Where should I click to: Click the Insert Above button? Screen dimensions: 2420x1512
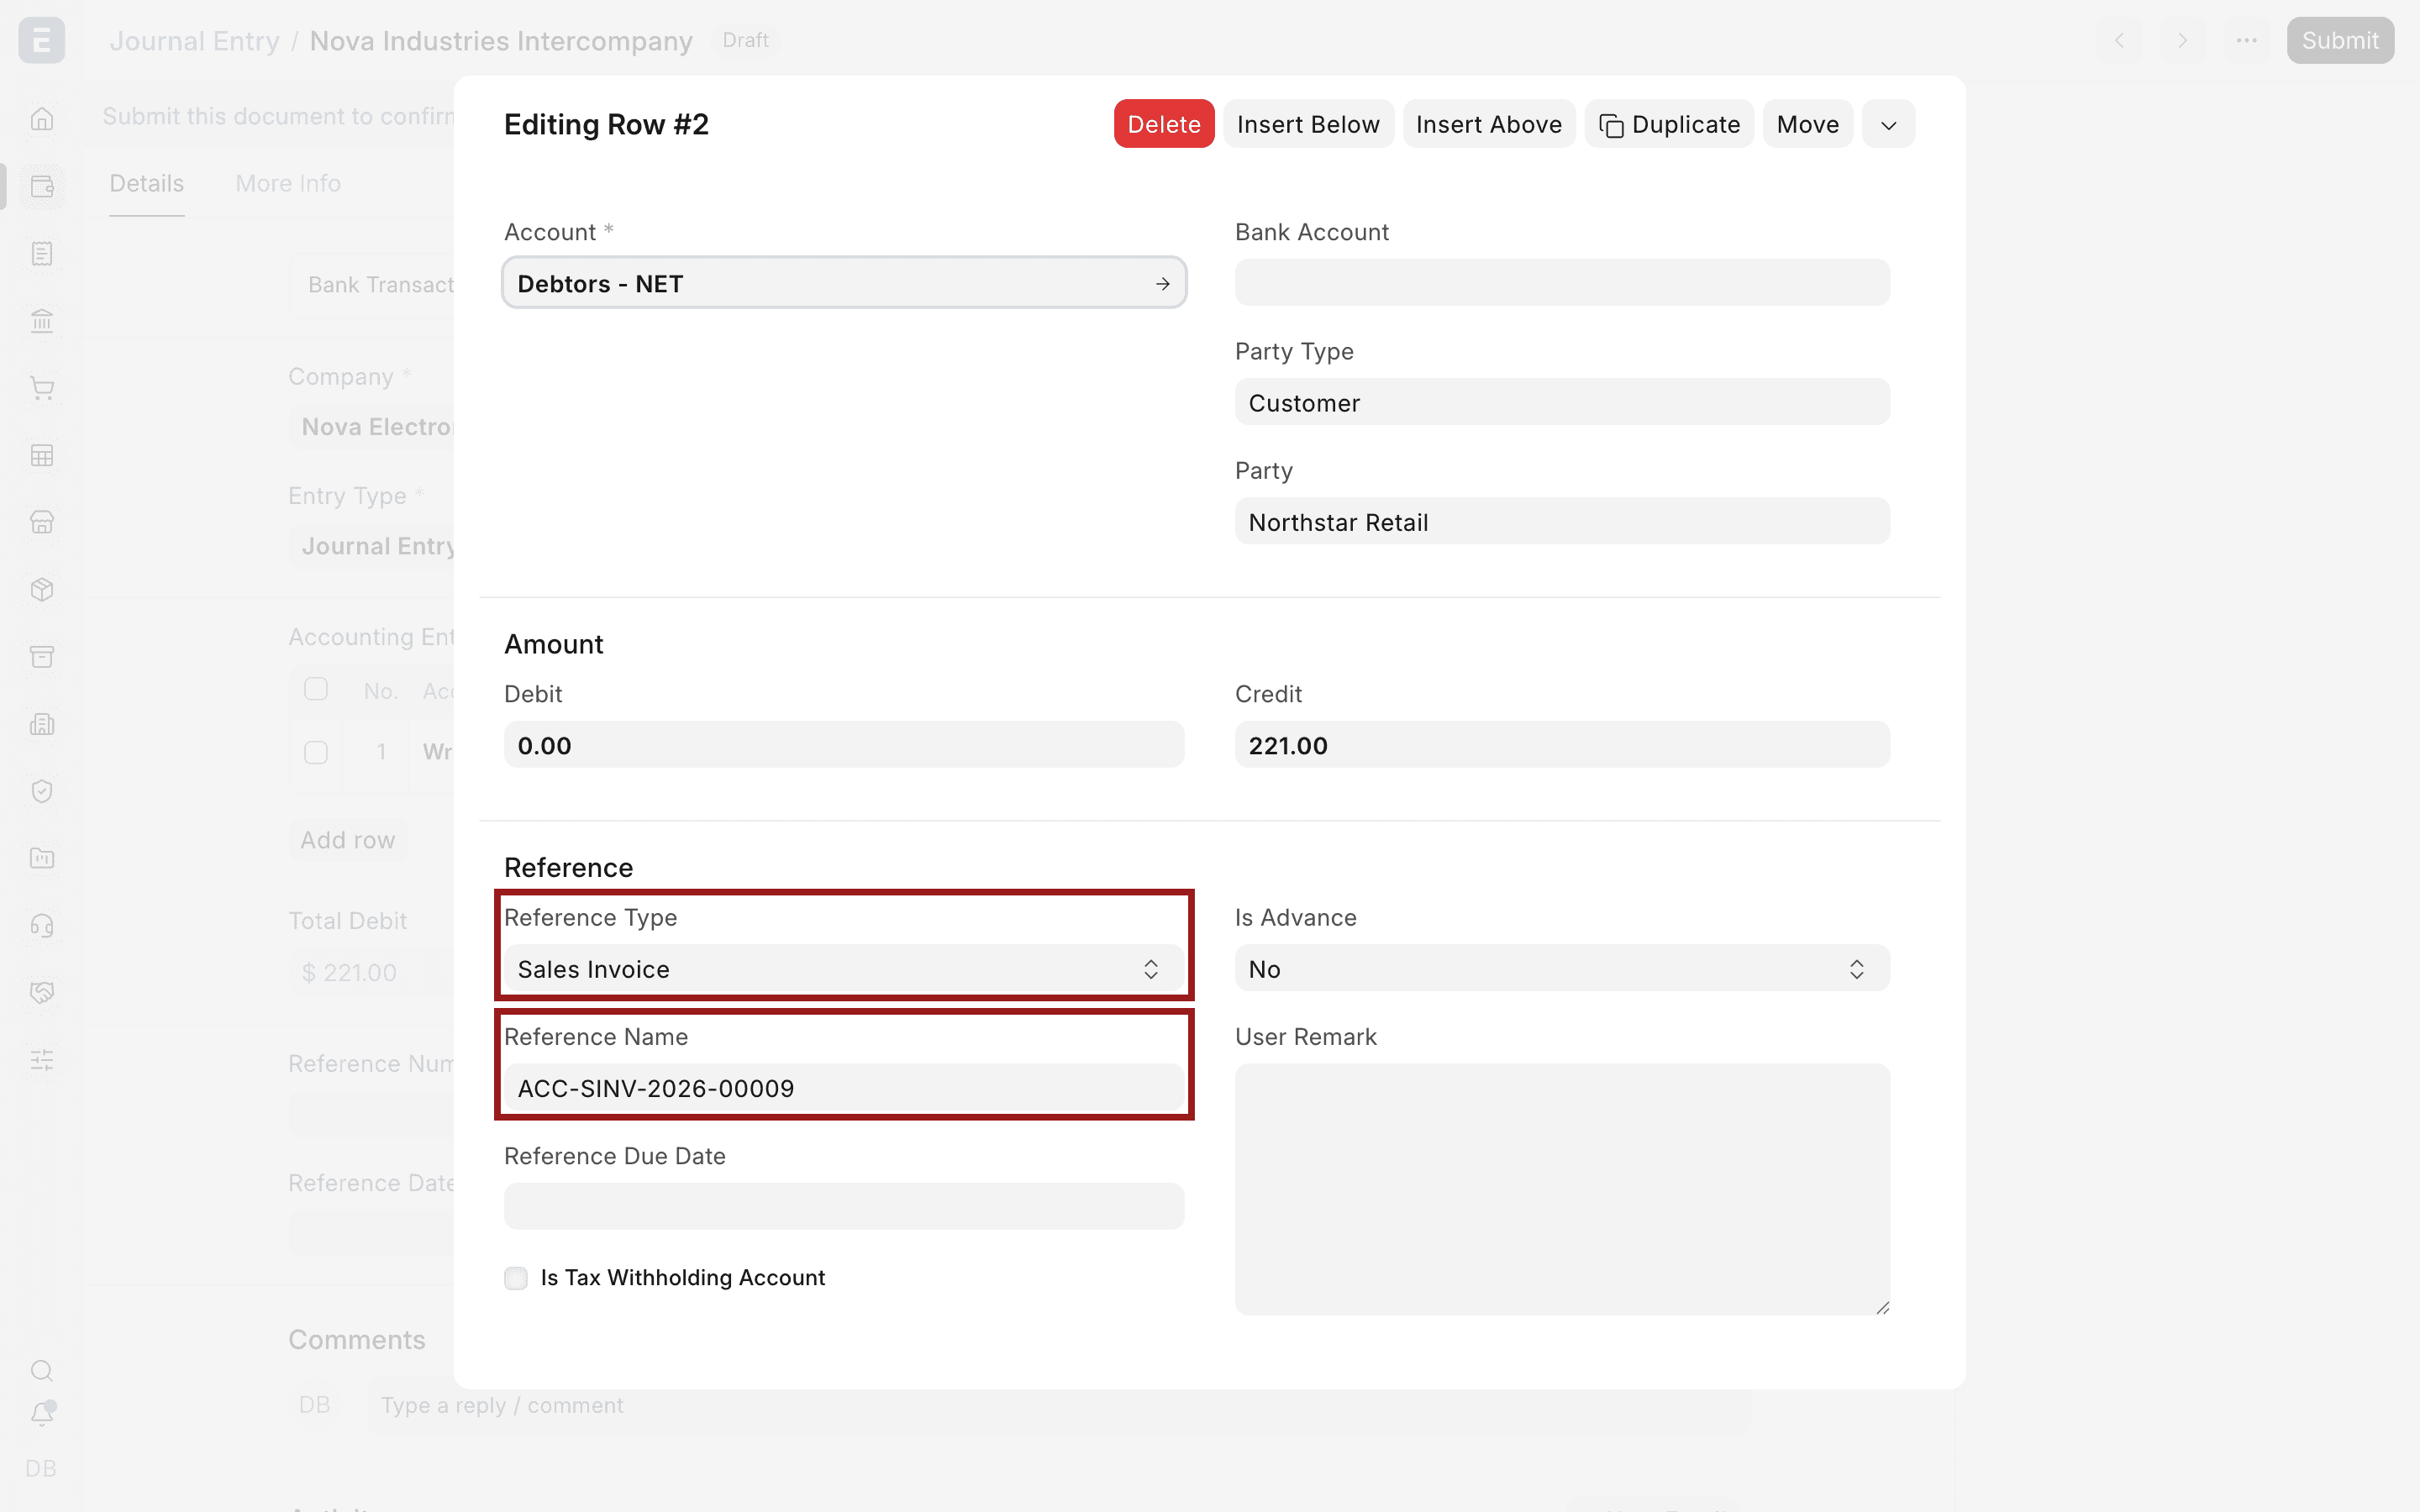(x=1489, y=124)
